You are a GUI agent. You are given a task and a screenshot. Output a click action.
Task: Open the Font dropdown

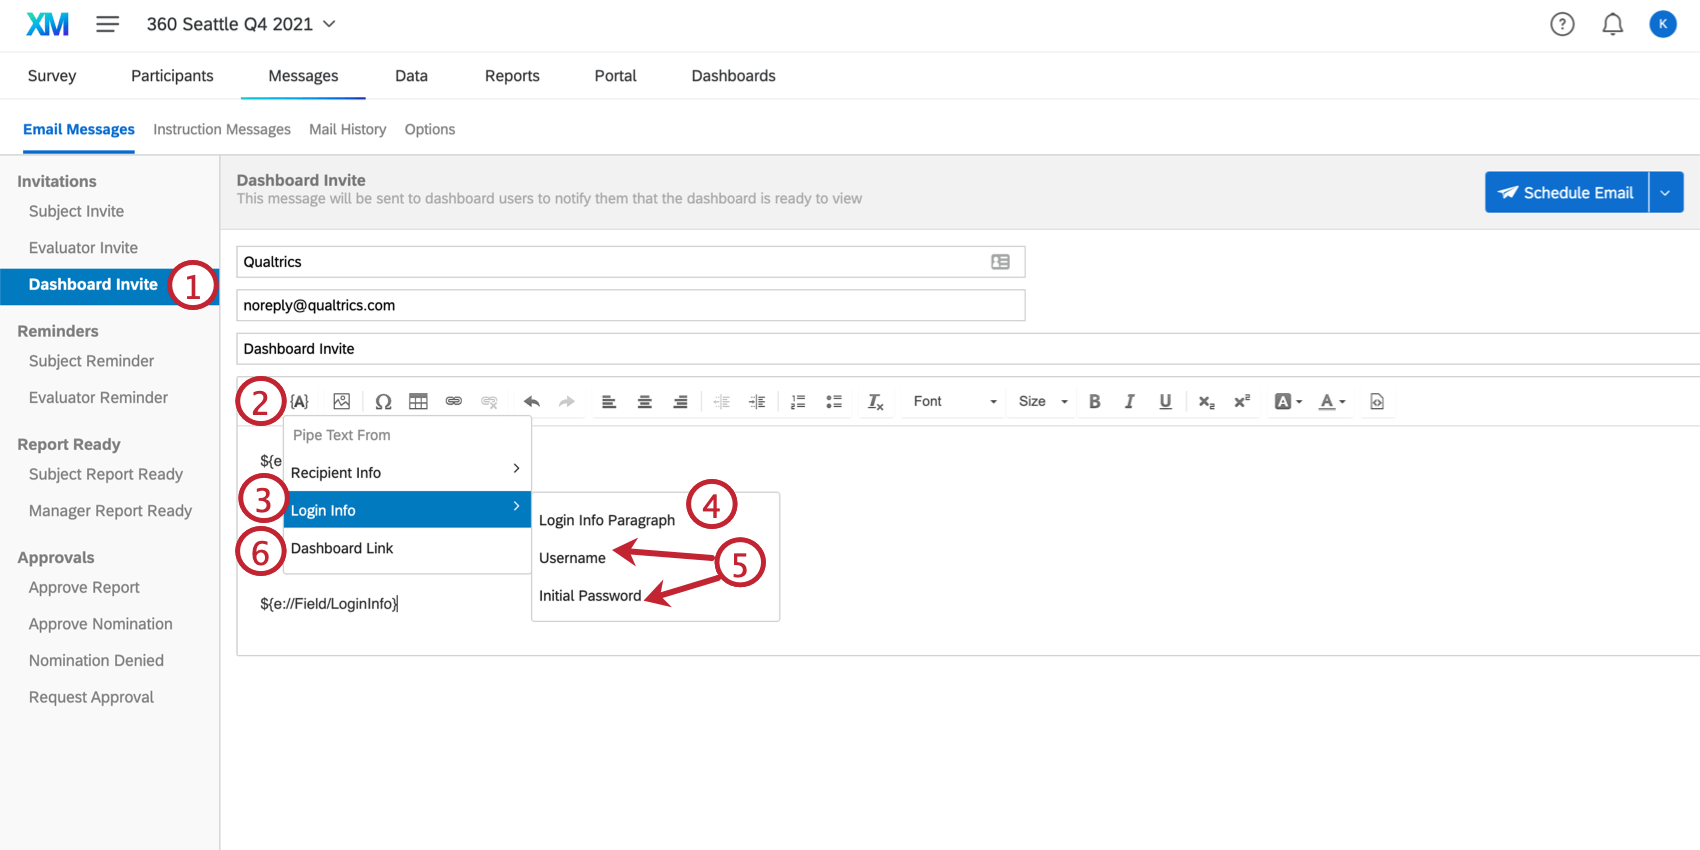(955, 402)
